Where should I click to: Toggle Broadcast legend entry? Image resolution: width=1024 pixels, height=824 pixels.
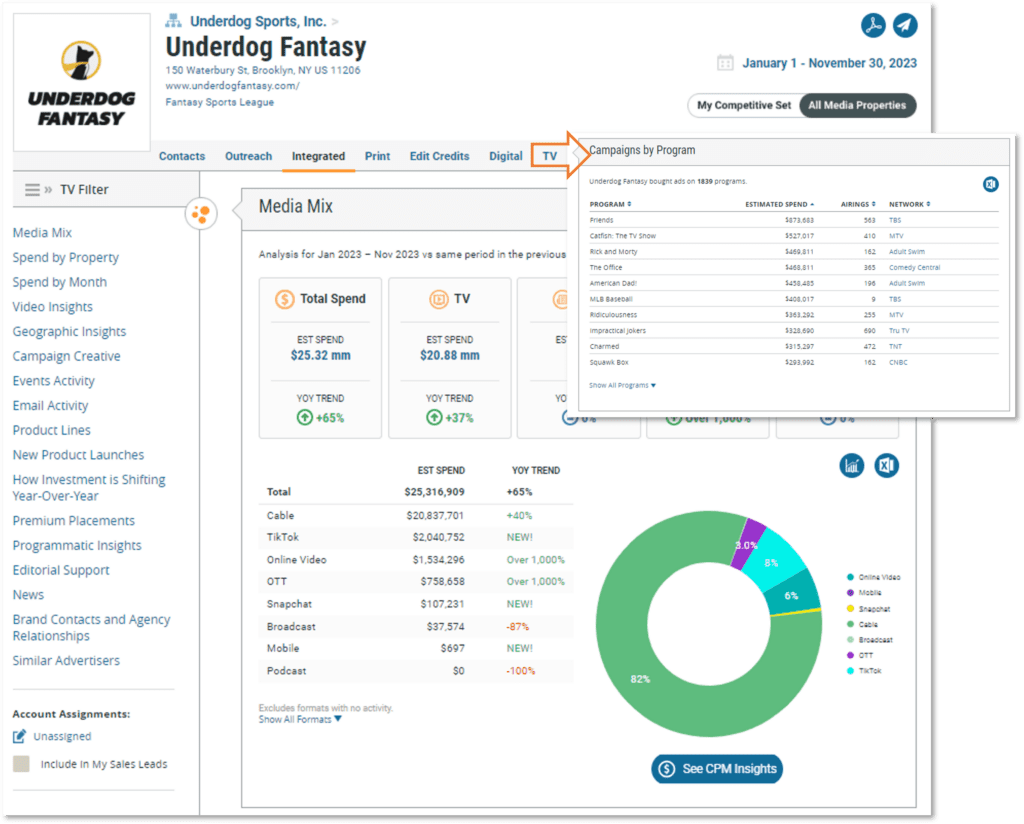(869, 640)
